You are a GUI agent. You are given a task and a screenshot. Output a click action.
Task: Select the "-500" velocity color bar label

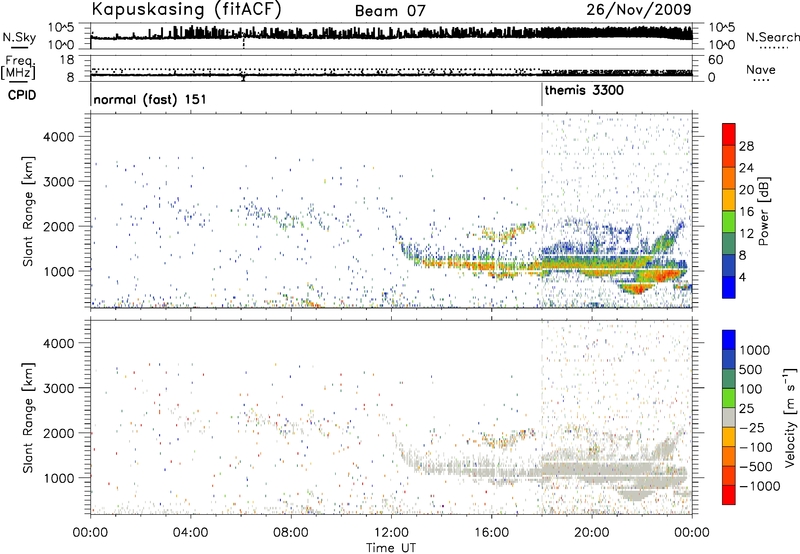tap(756, 466)
